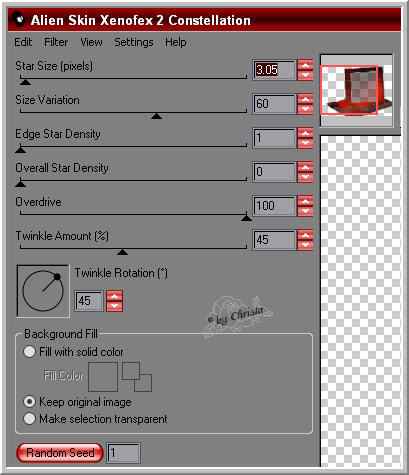Open the Settings menu
Viewport: 409px width, 475px height.
134,42
